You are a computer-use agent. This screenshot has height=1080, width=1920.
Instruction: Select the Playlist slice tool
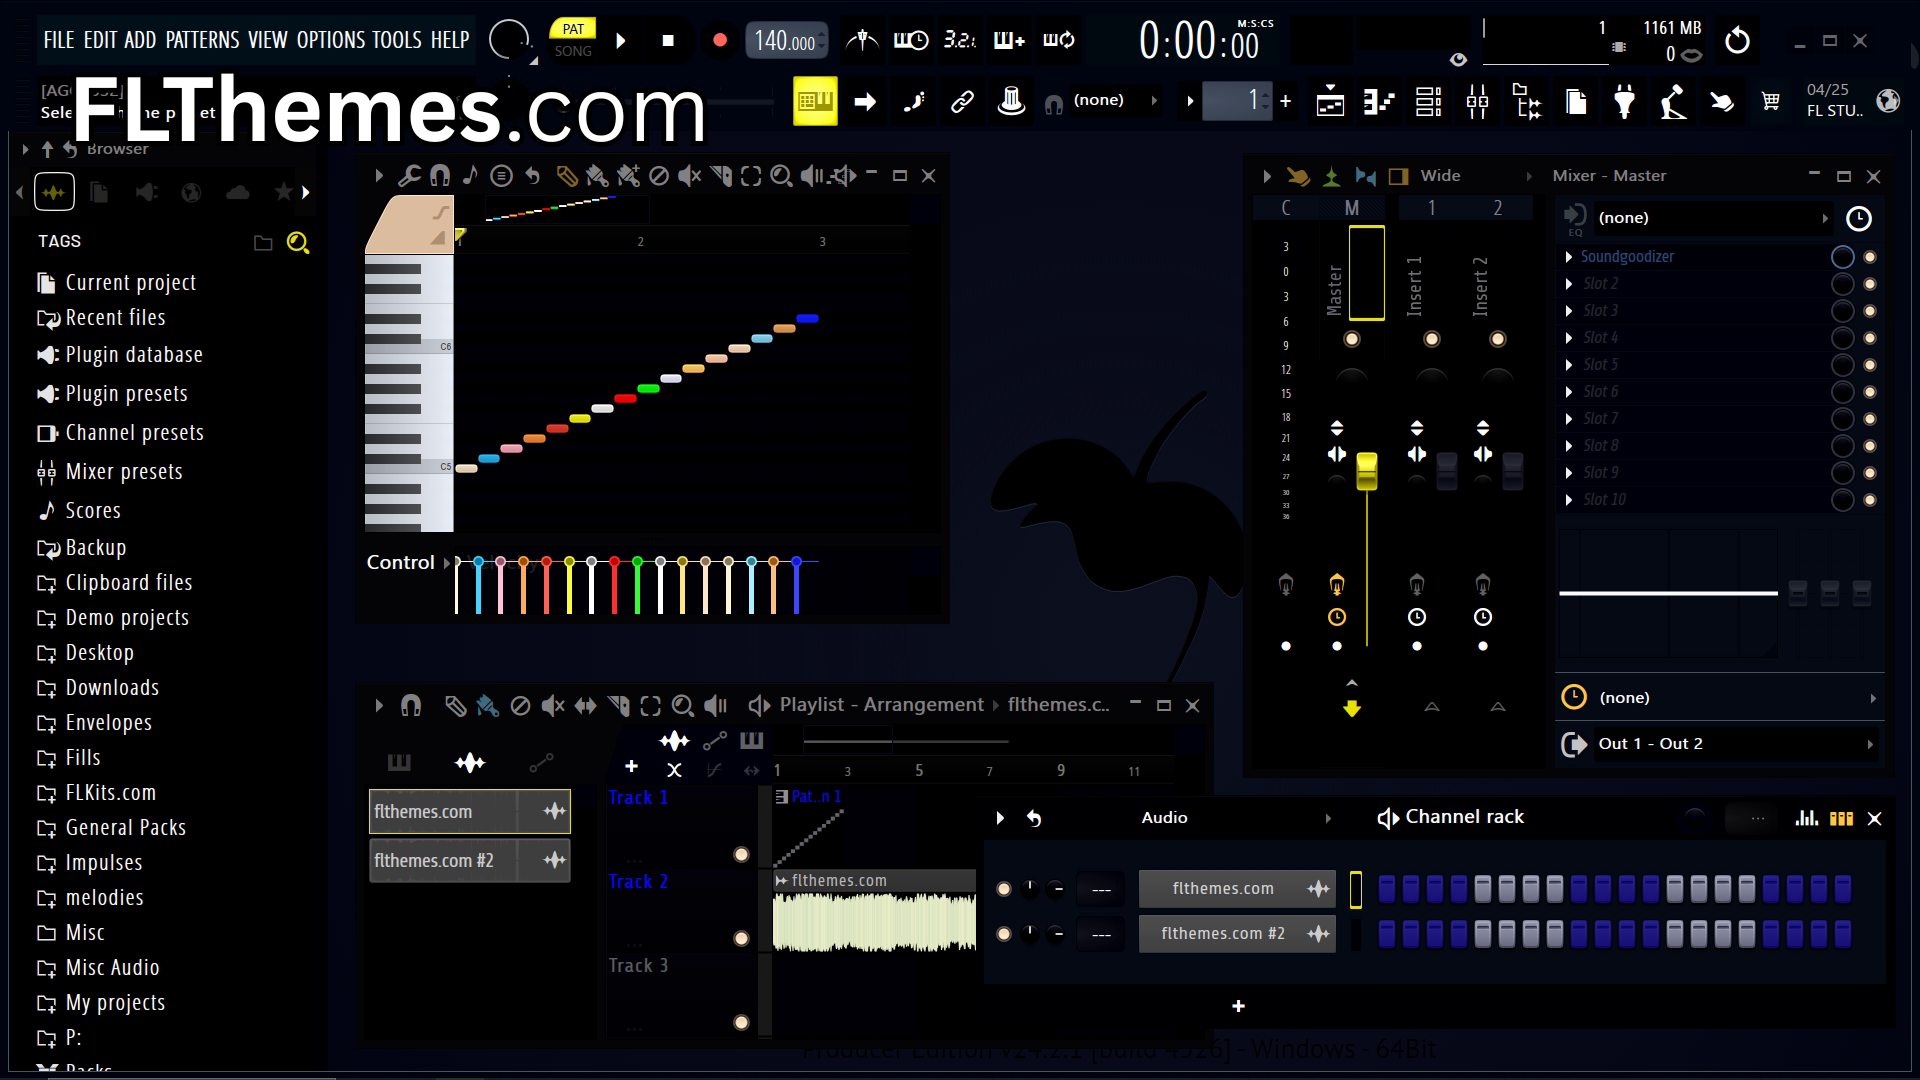619,706
